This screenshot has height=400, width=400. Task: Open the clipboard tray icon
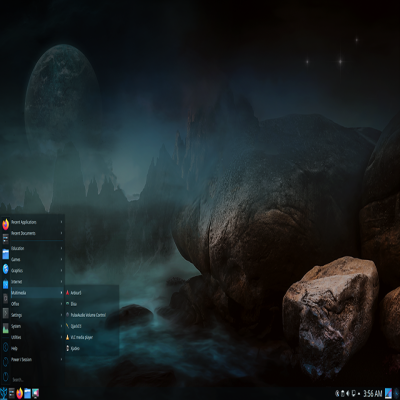(x=342, y=394)
